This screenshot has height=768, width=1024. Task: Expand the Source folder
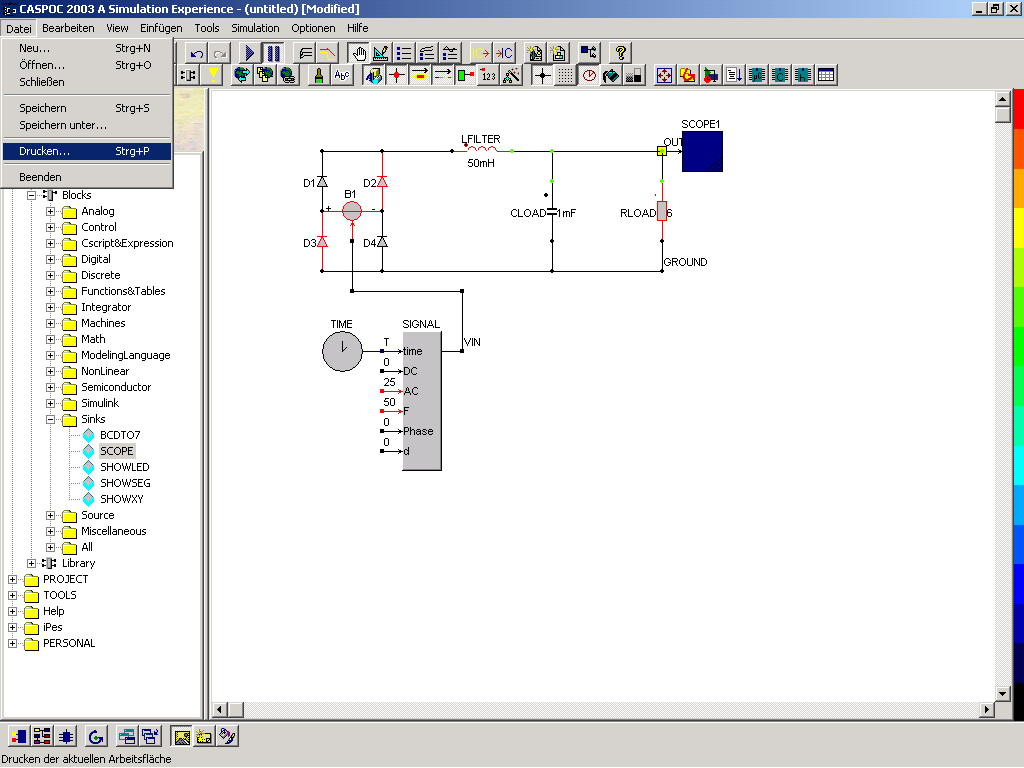click(50, 515)
